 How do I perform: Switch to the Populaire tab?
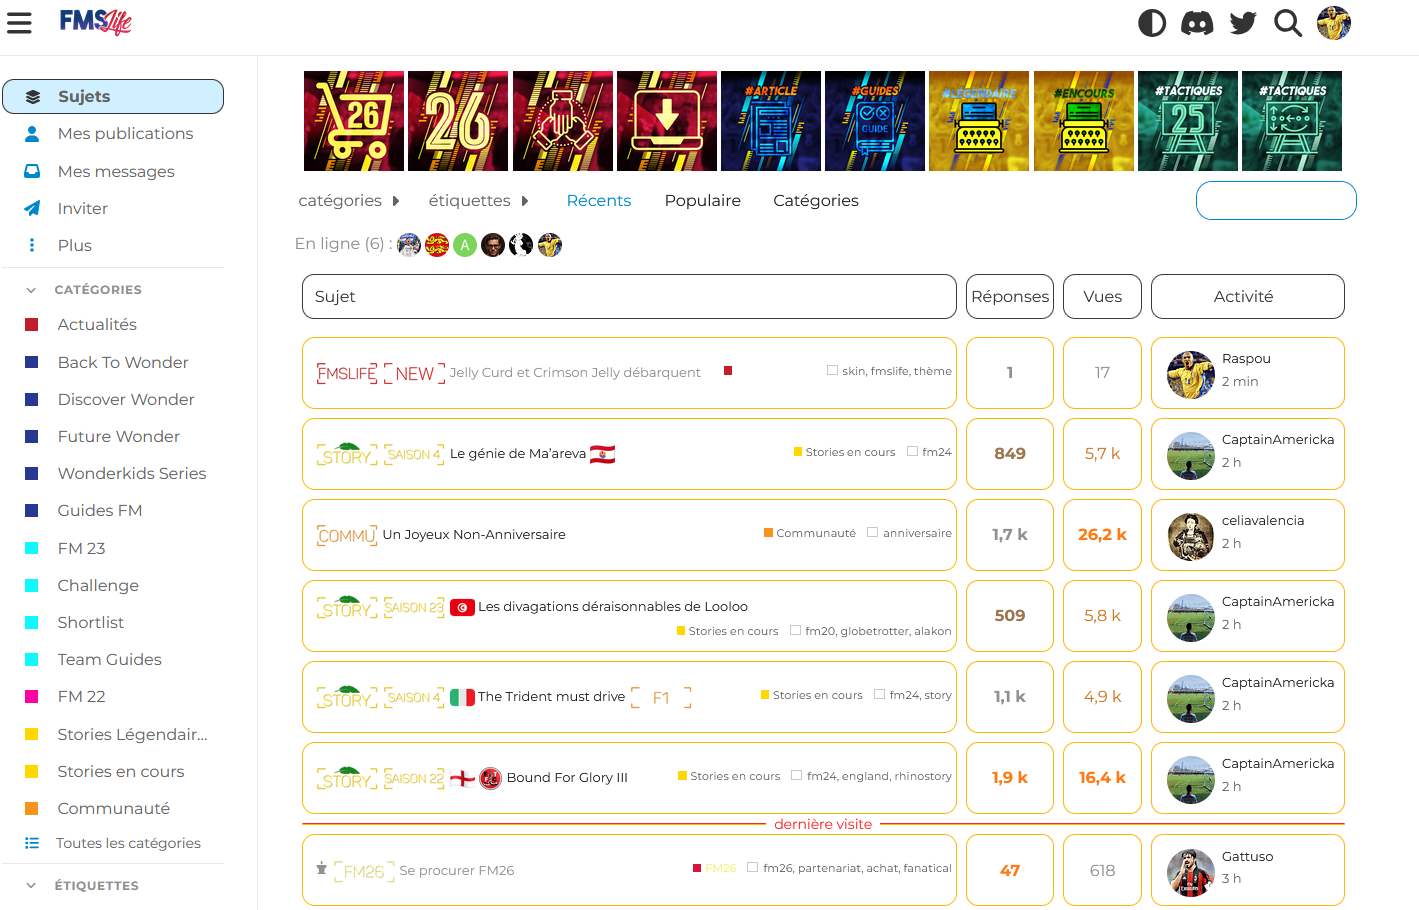pyautogui.click(x=702, y=201)
